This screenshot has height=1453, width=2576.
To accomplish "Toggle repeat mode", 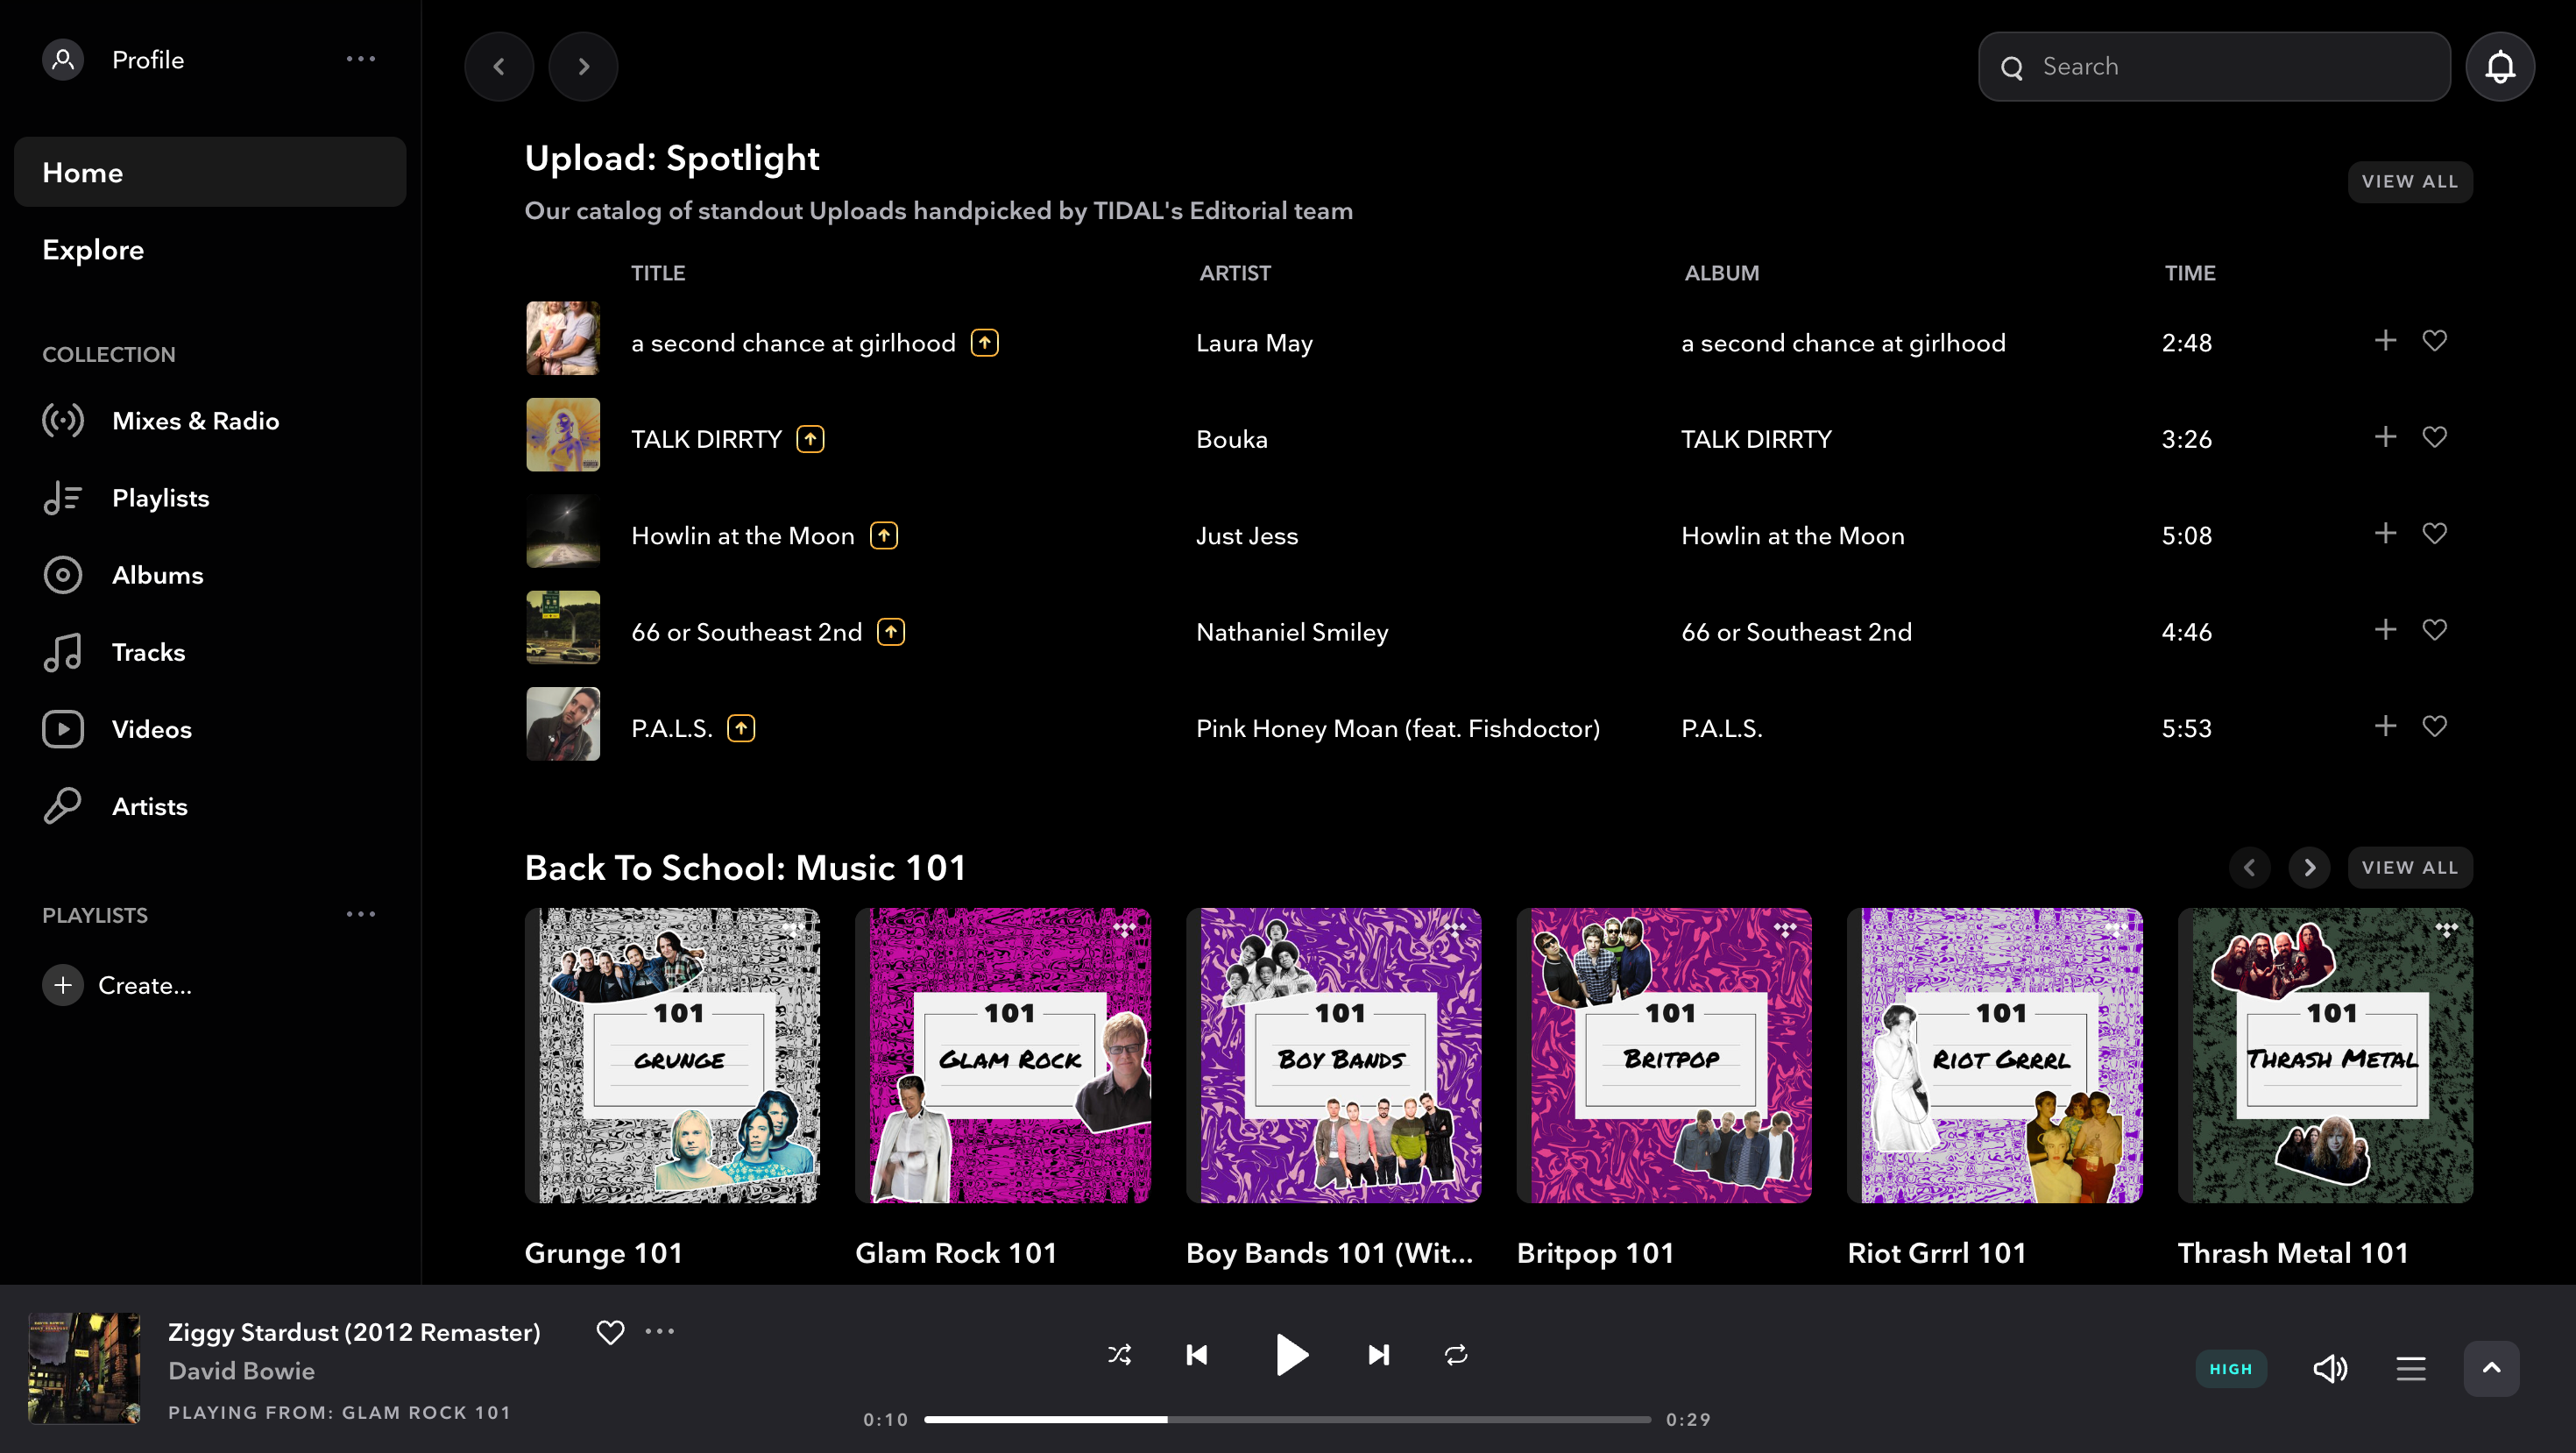I will [1455, 1355].
